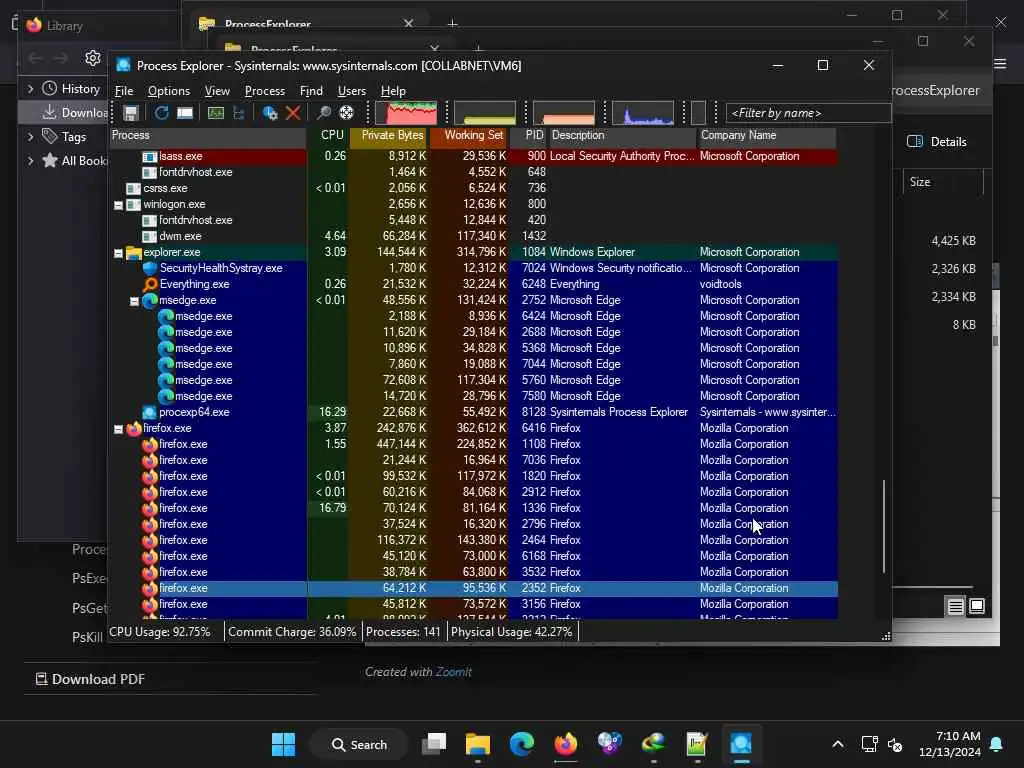Click the blue I/O history graph
This screenshot has height=768, width=1024.
(643, 112)
